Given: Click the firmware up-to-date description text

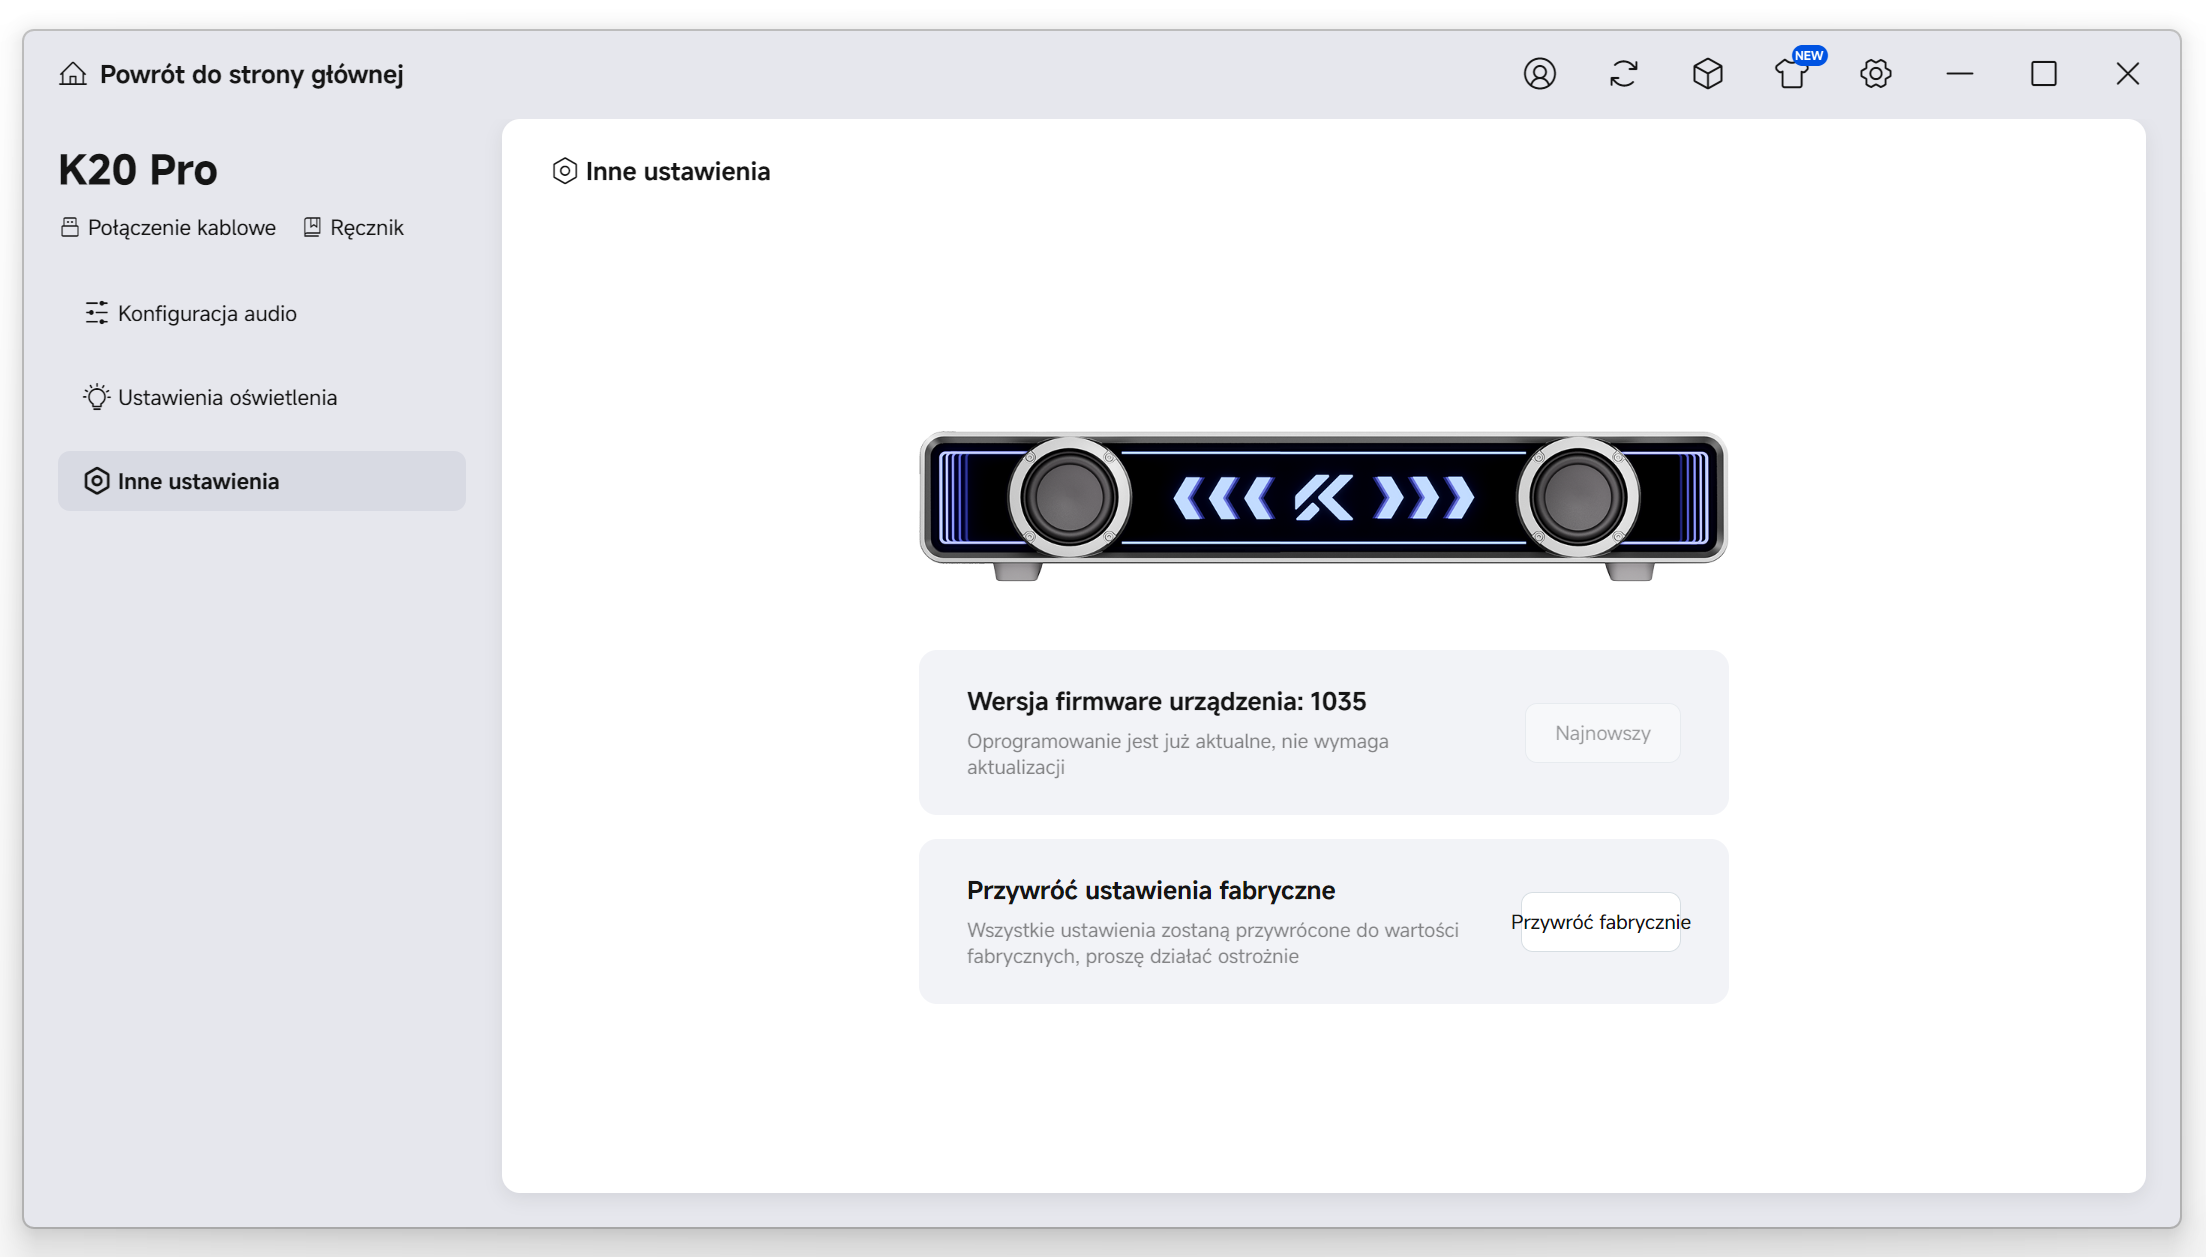Looking at the screenshot, I should point(1178,754).
